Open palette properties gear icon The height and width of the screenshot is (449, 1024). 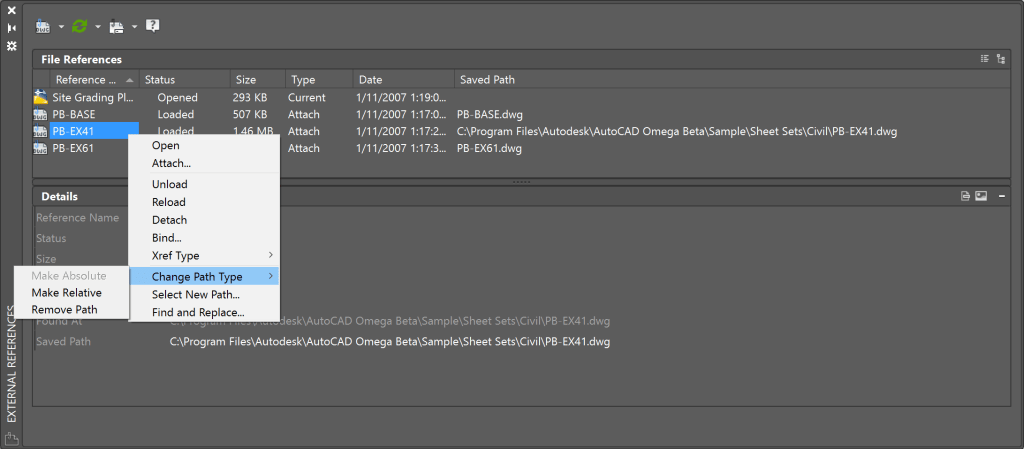pyautogui.click(x=12, y=46)
